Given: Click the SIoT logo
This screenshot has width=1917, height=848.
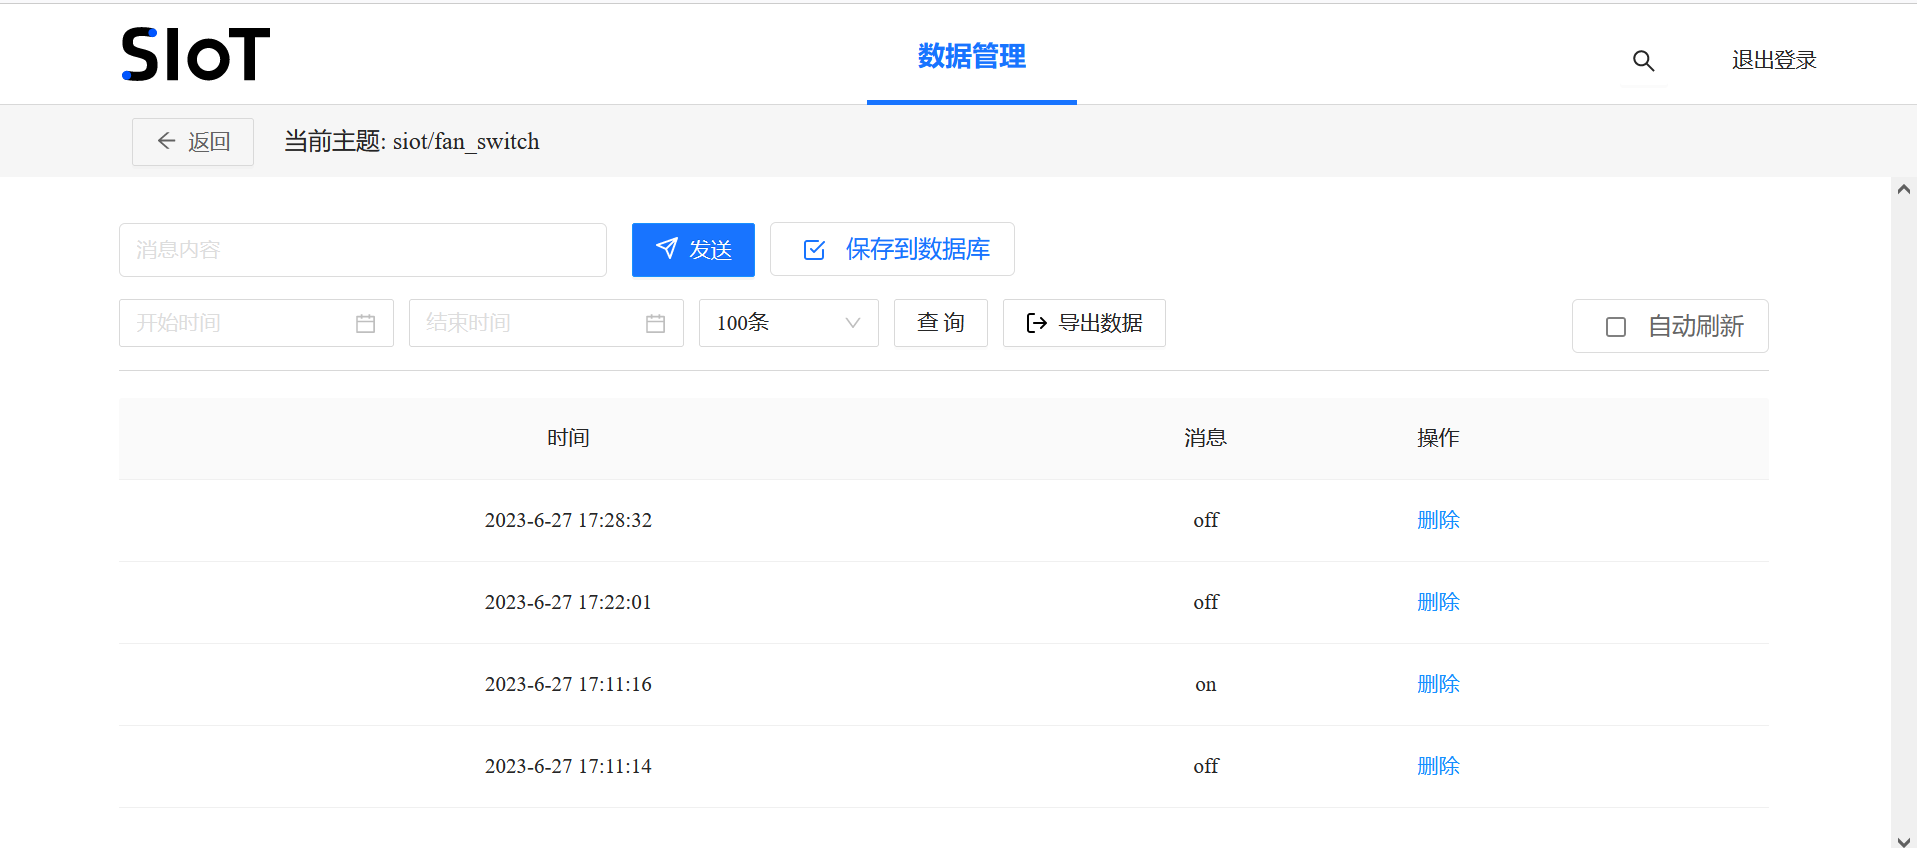Looking at the screenshot, I should pos(196,54).
